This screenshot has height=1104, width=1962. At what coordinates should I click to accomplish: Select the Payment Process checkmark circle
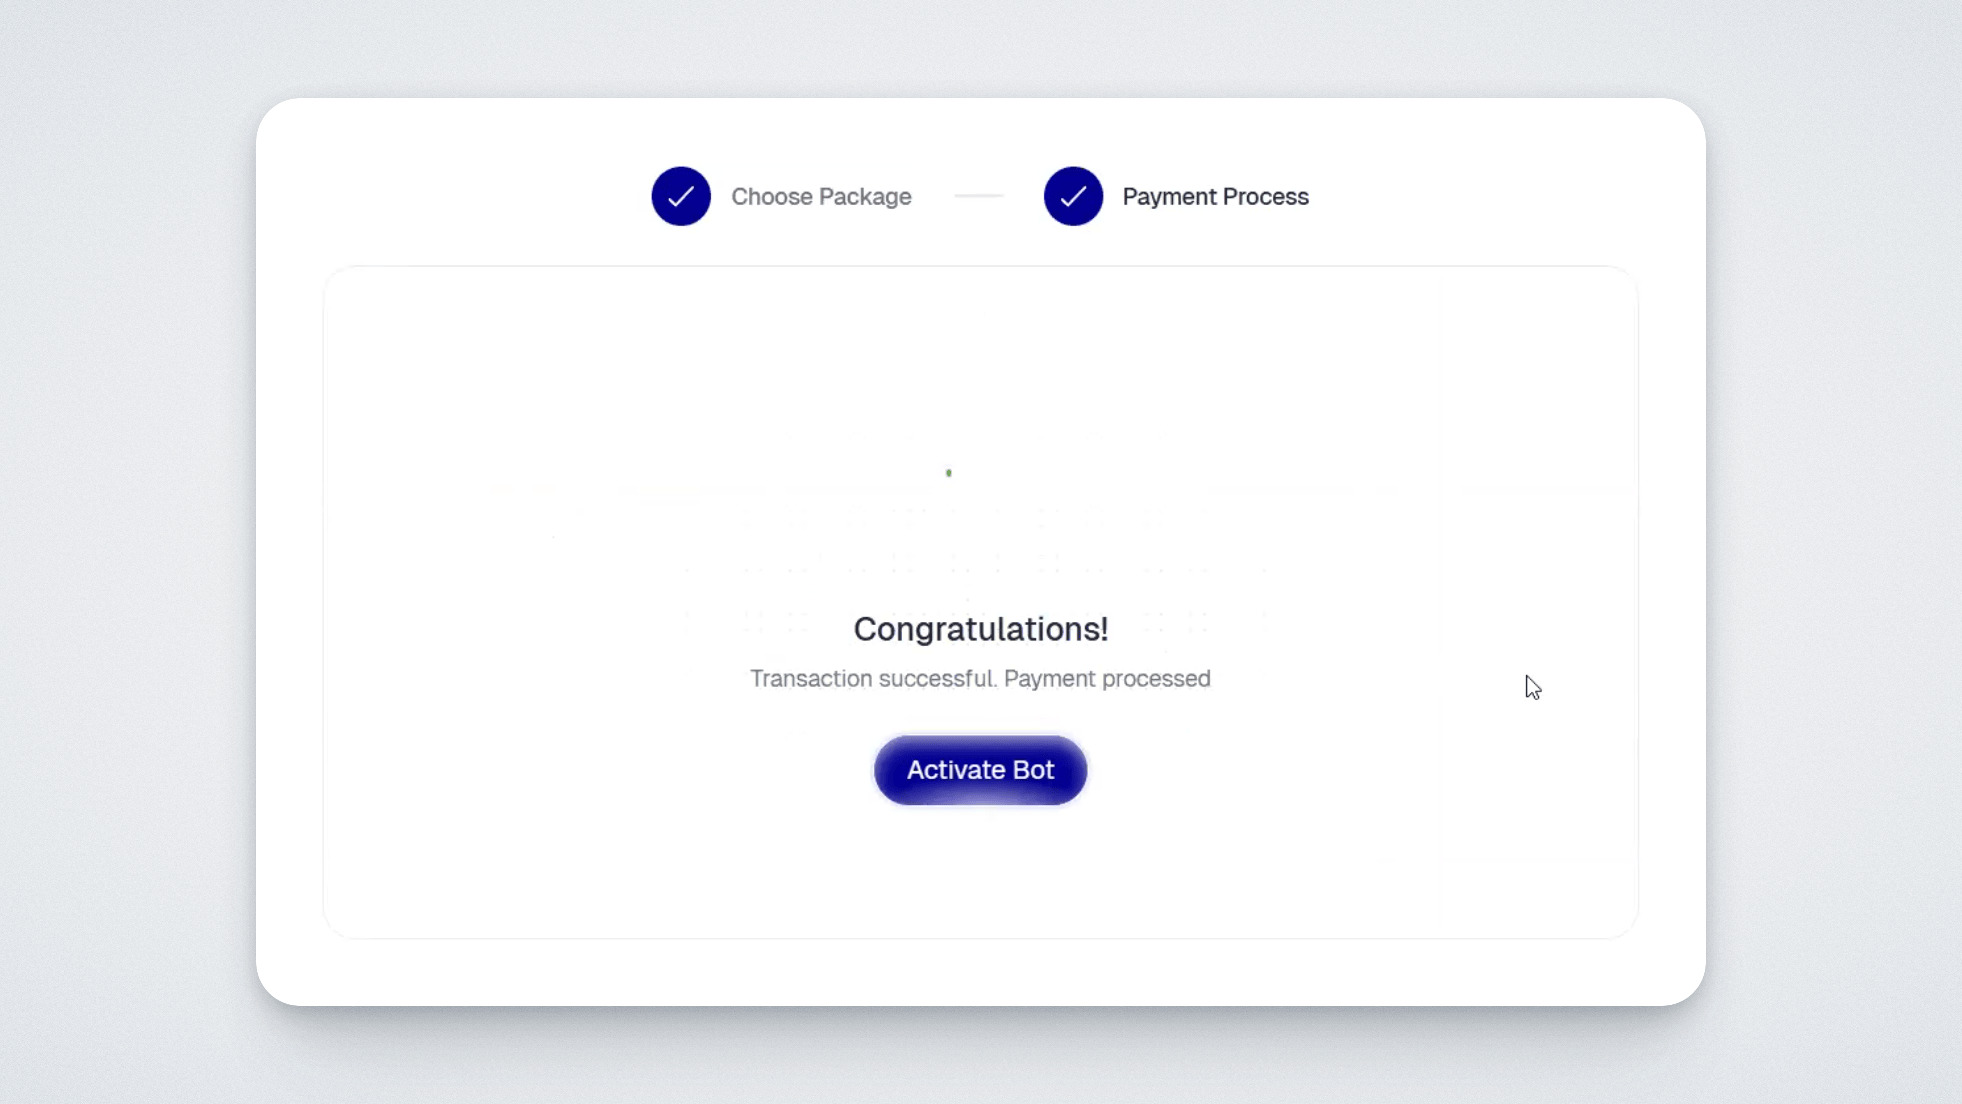click(1073, 196)
